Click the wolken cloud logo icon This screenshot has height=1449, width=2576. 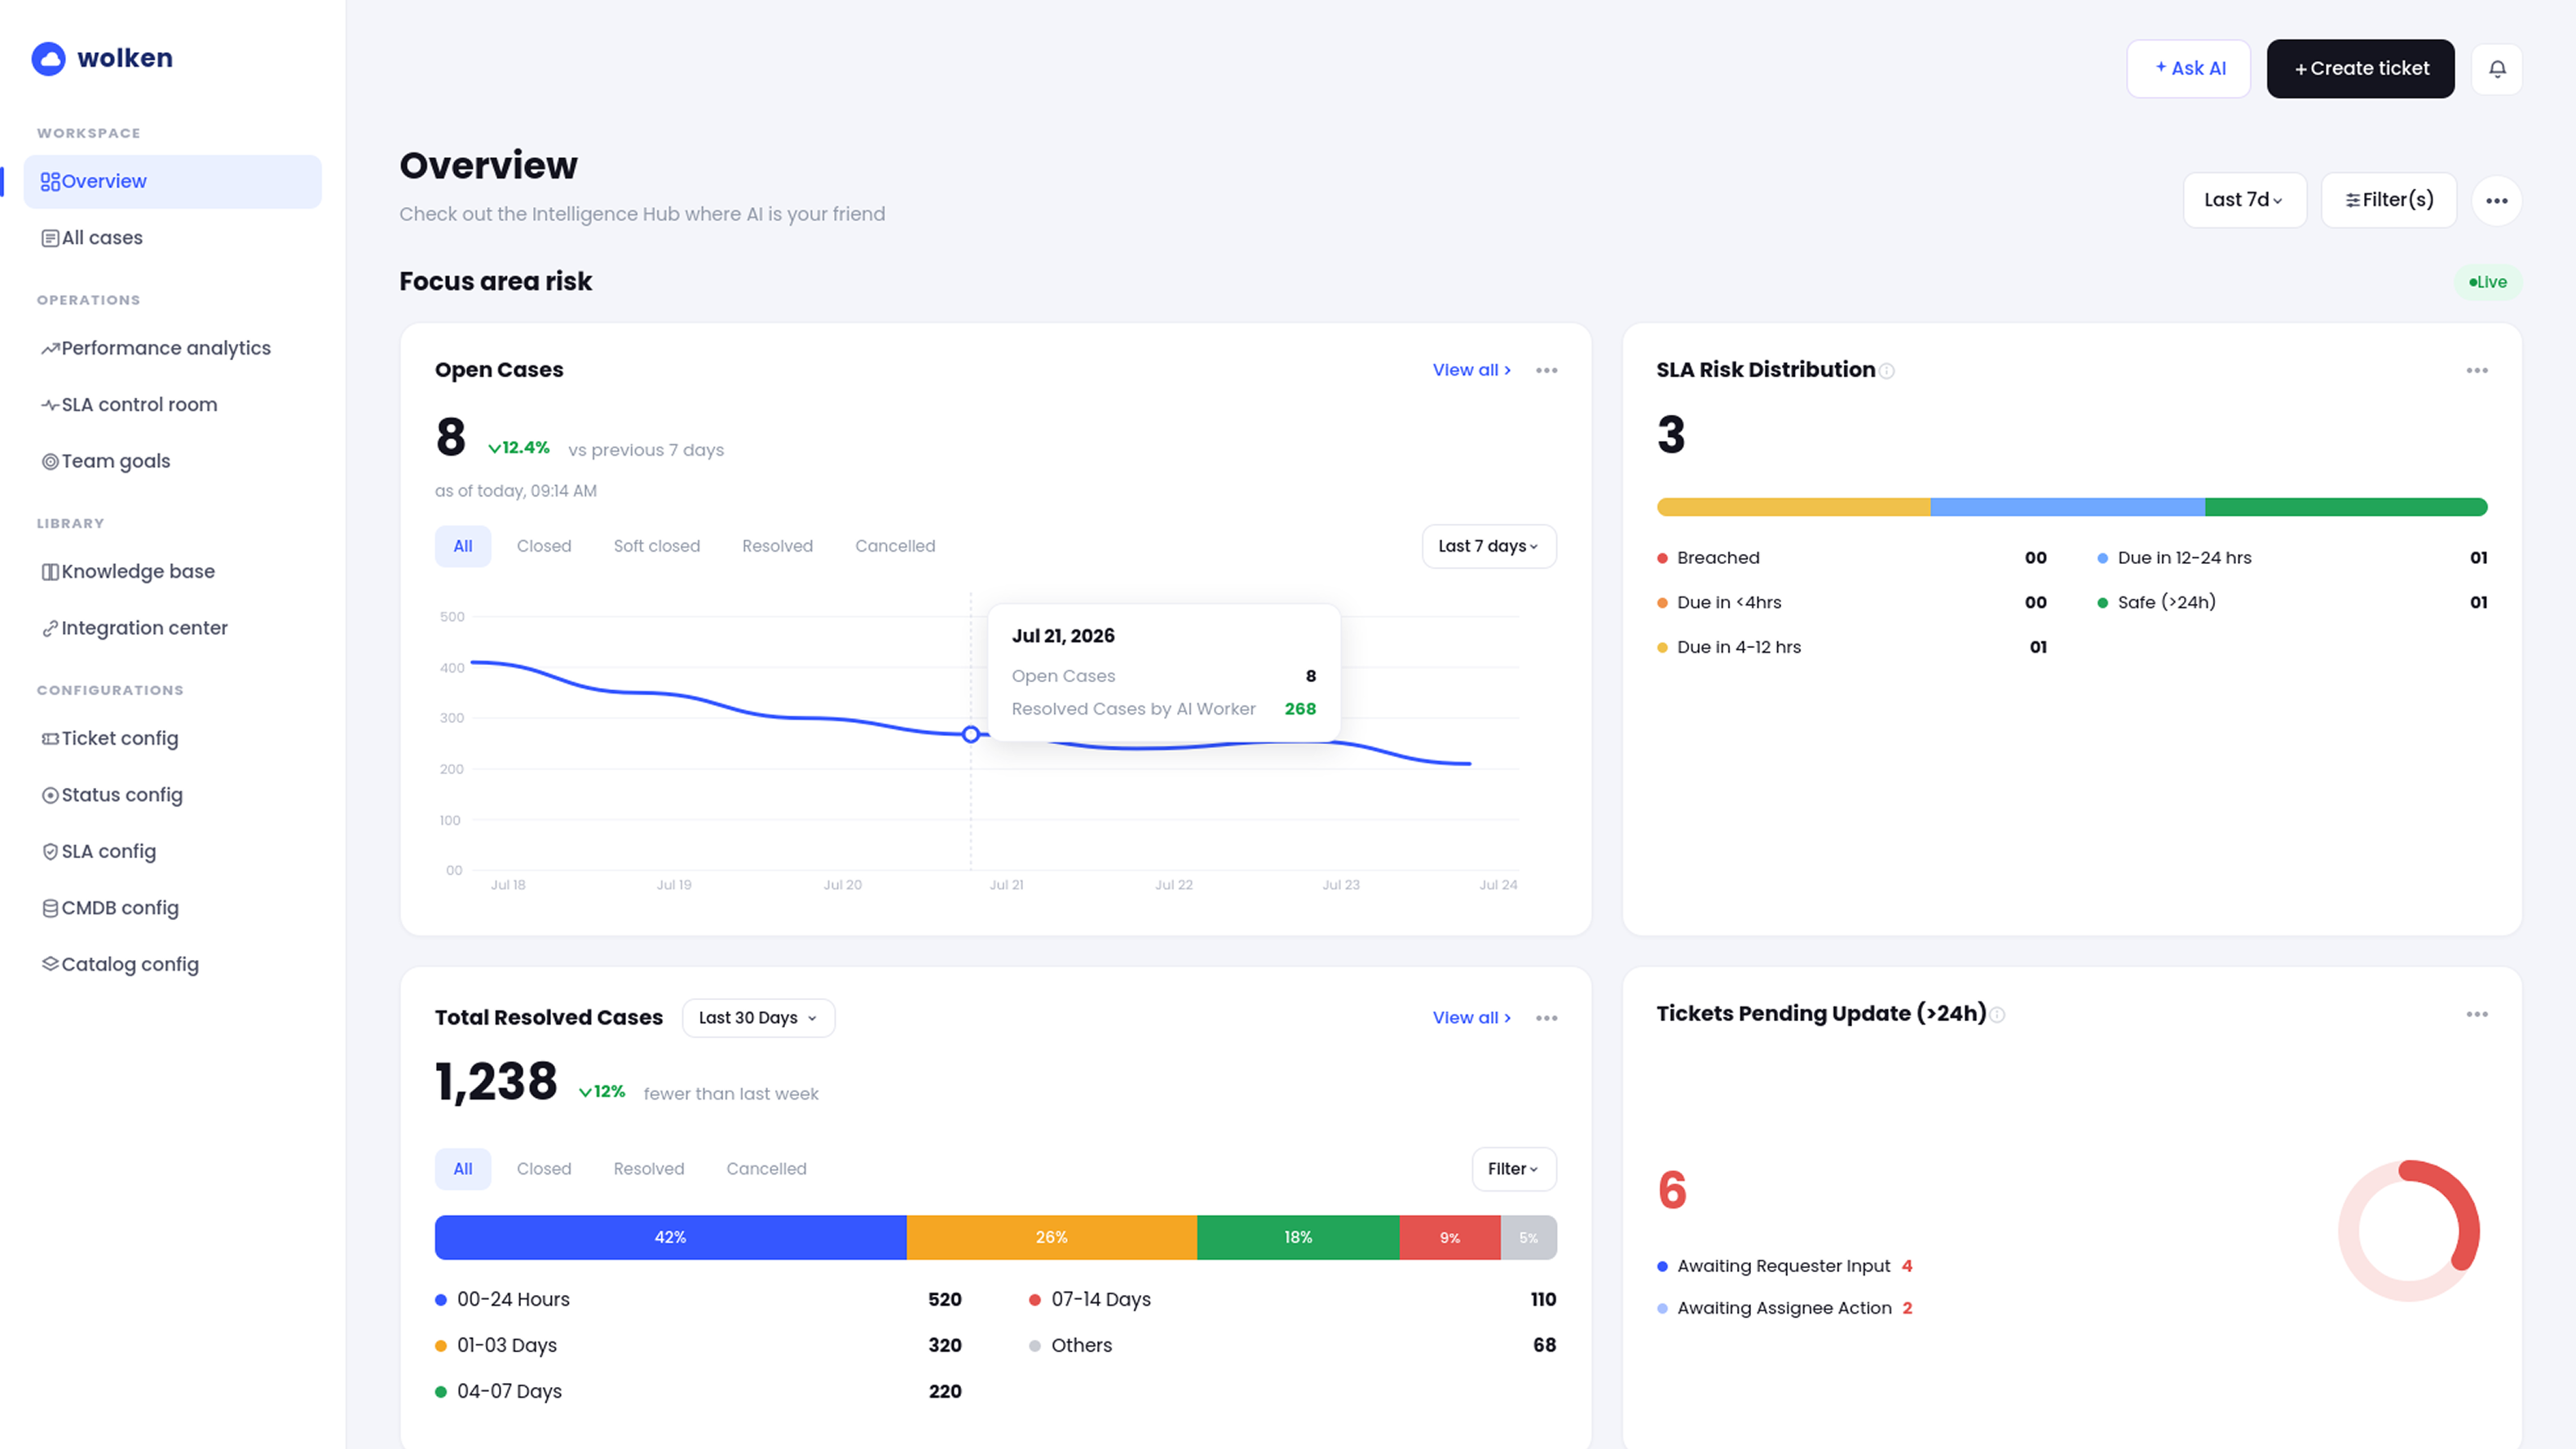(48, 58)
